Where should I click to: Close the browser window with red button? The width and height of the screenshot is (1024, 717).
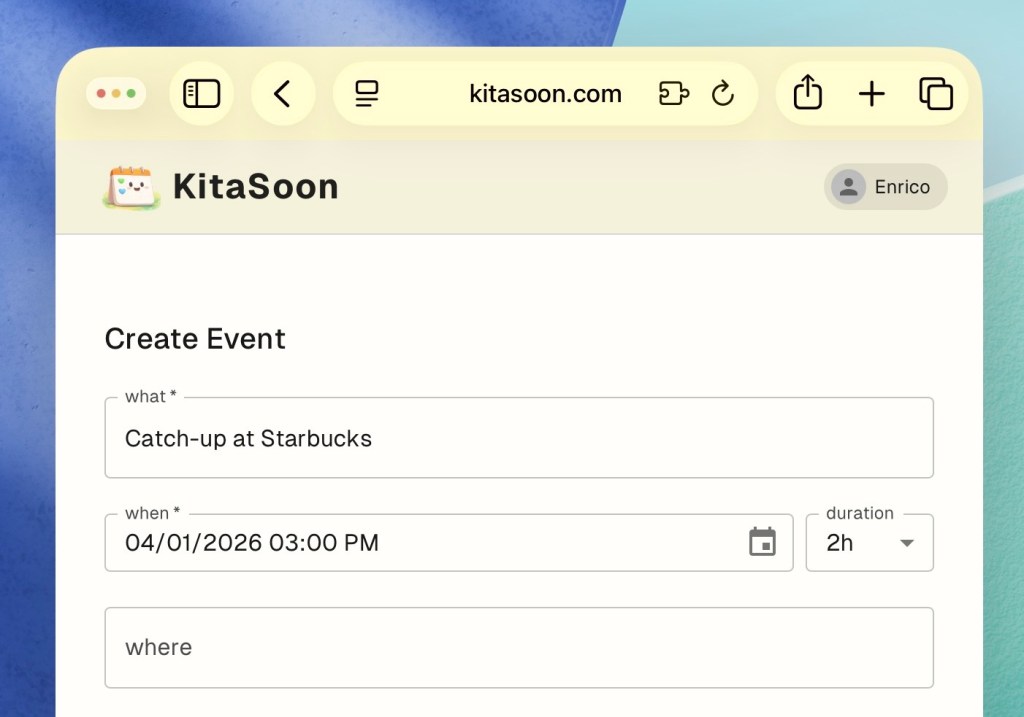[101, 94]
